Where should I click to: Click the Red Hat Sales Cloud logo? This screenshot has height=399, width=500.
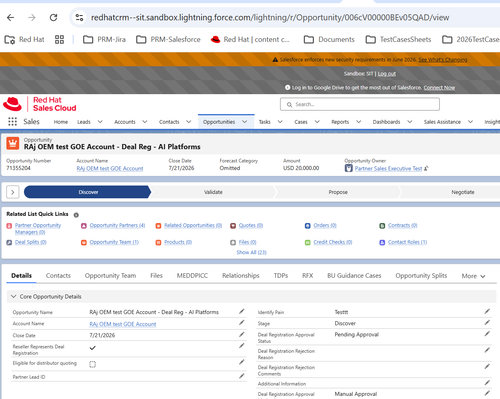tap(40, 104)
